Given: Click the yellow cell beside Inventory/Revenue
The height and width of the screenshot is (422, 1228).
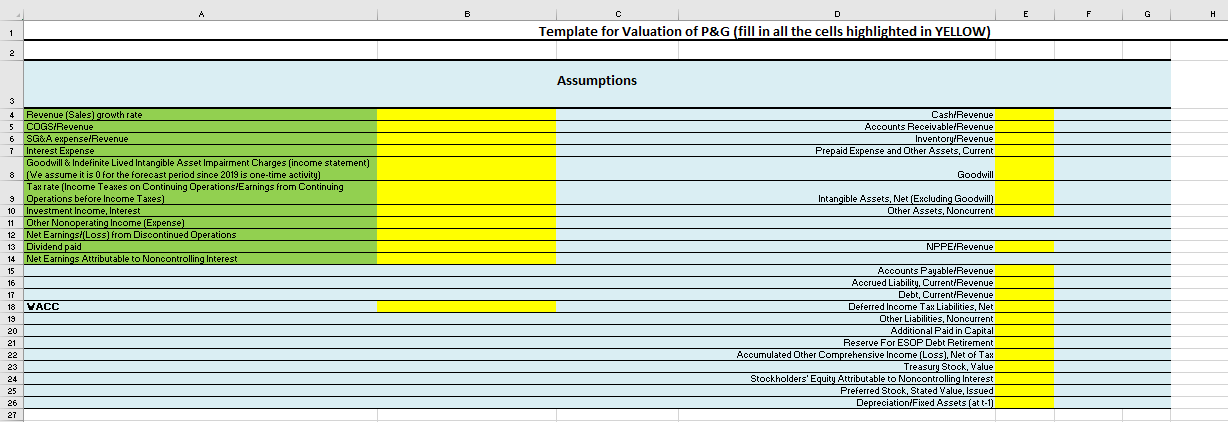Looking at the screenshot, I should coord(1024,139).
